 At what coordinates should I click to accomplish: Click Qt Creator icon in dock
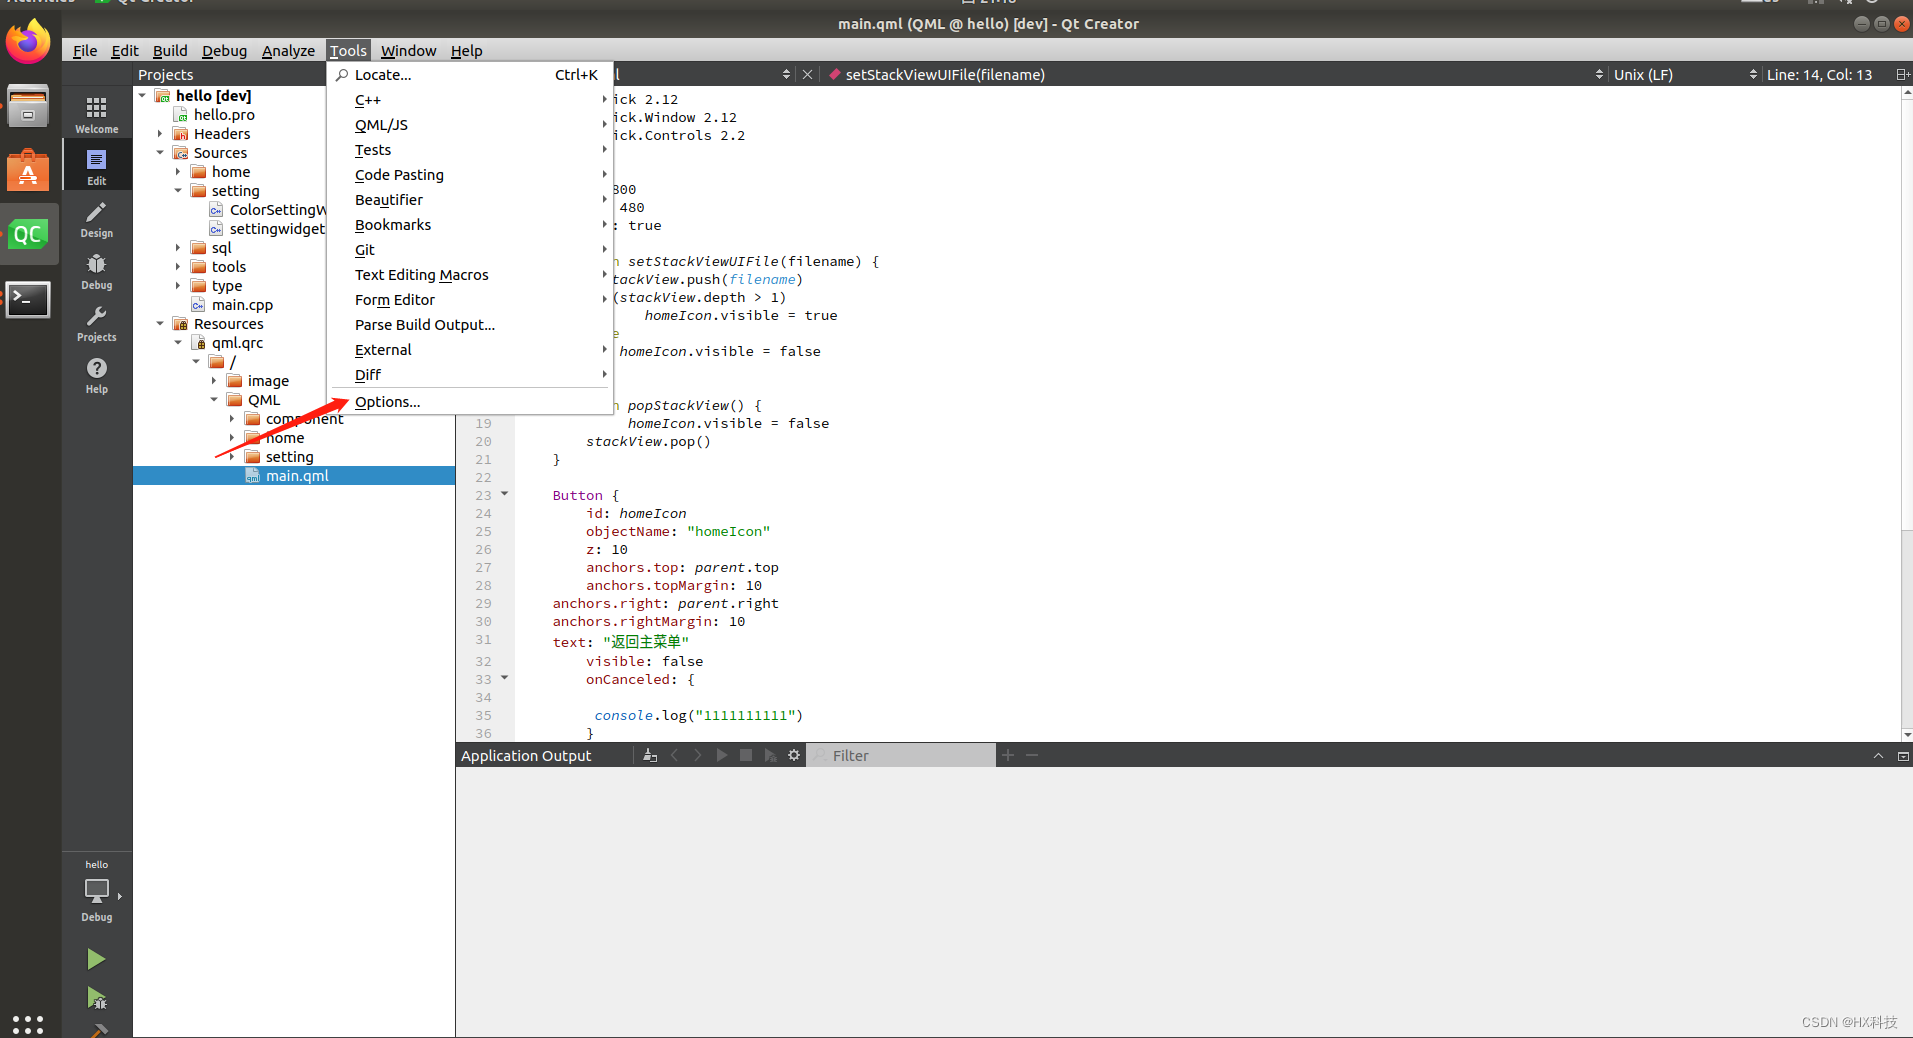pyautogui.click(x=28, y=235)
